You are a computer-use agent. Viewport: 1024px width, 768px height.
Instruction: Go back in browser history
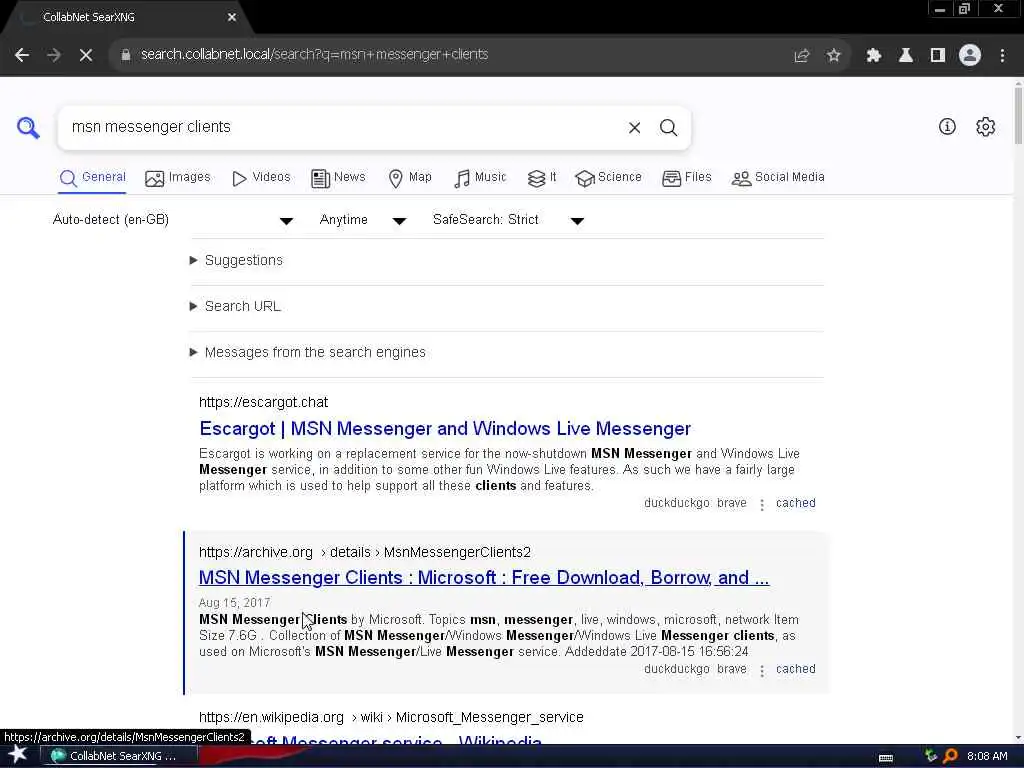(x=22, y=55)
